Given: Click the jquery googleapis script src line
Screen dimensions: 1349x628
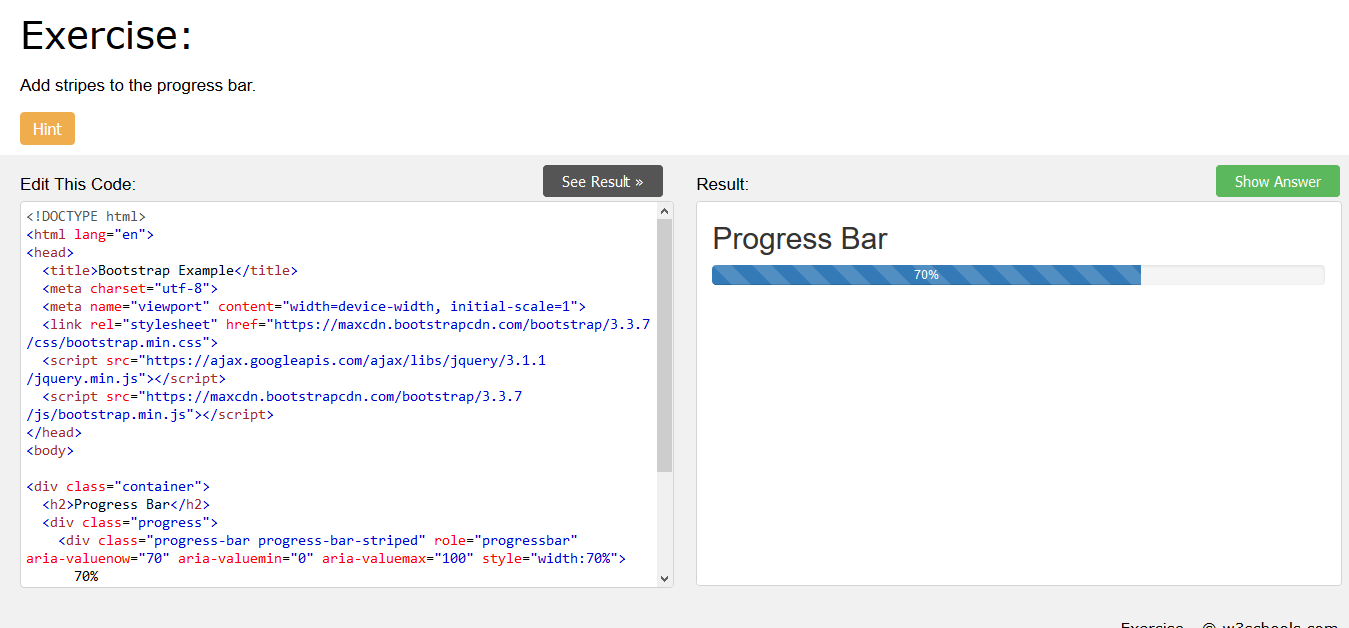Looking at the screenshot, I should coord(294,360).
